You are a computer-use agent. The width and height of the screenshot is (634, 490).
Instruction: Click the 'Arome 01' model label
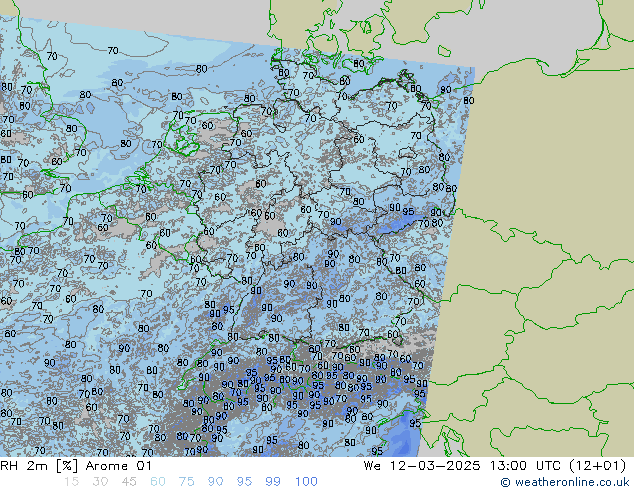click(x=118, y=466)
